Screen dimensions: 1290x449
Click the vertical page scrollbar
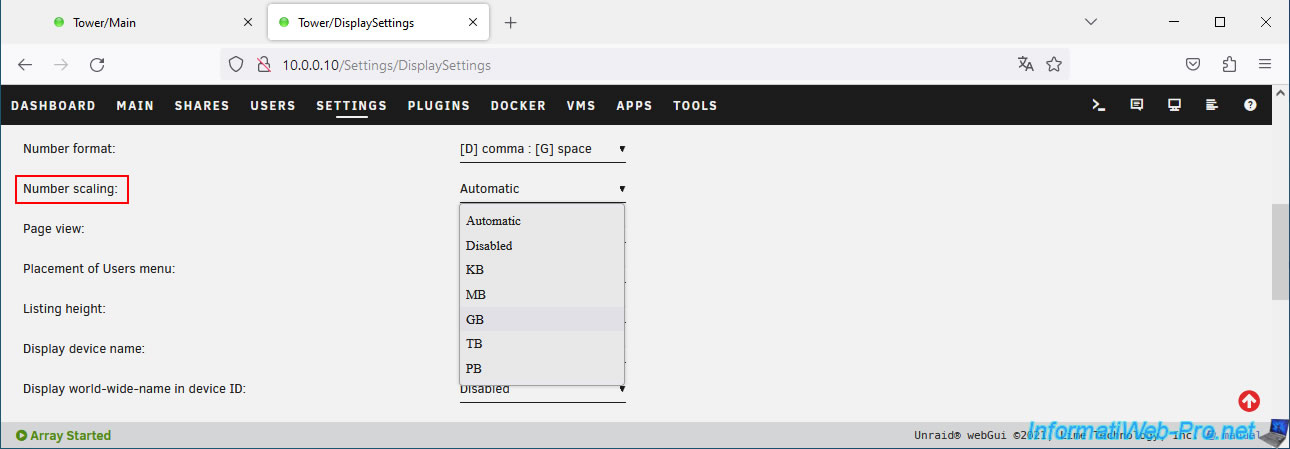(1280, 251)
